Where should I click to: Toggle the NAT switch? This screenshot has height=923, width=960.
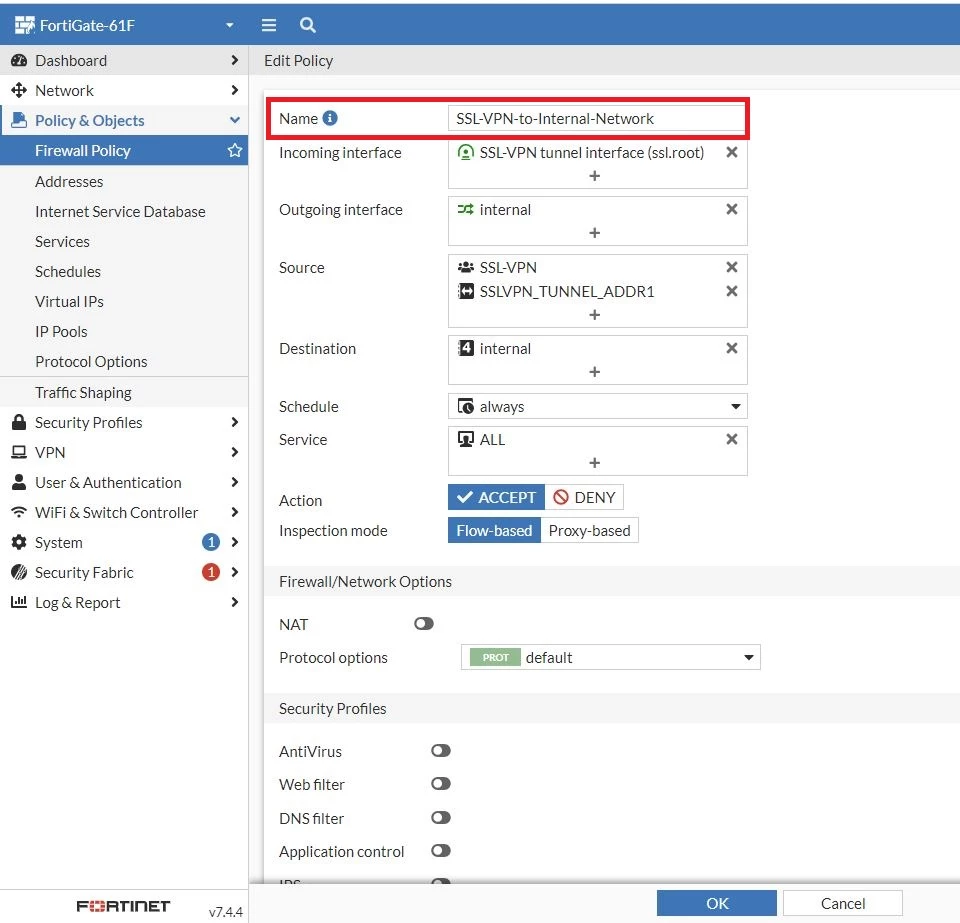tap(424, 624)
